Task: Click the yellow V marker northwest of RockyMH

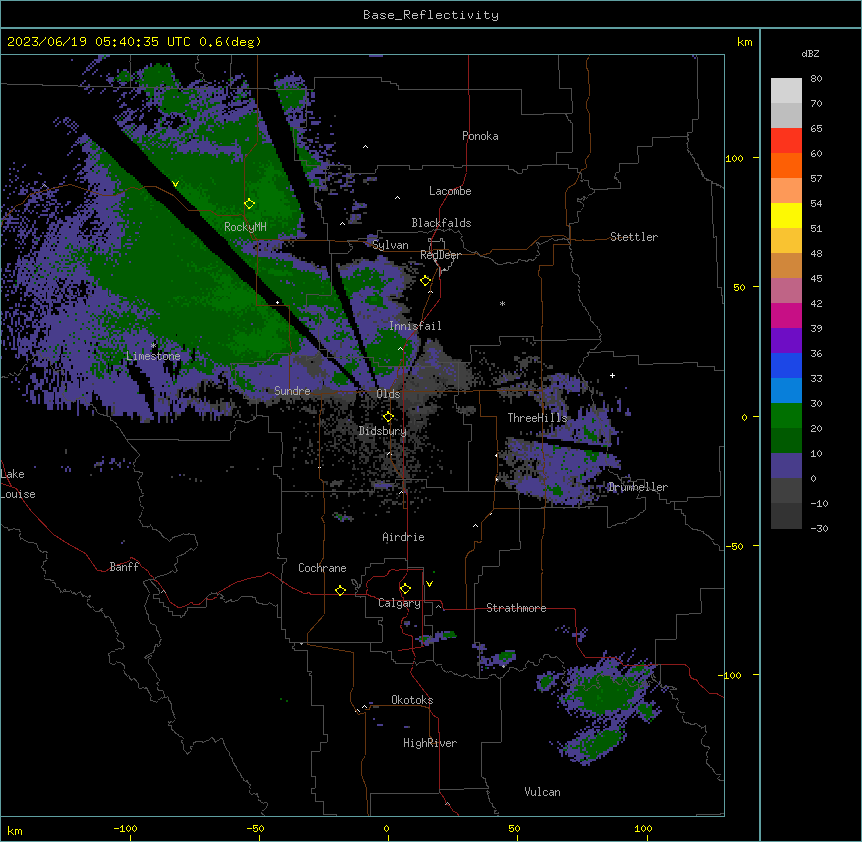Action: [175, 184]
